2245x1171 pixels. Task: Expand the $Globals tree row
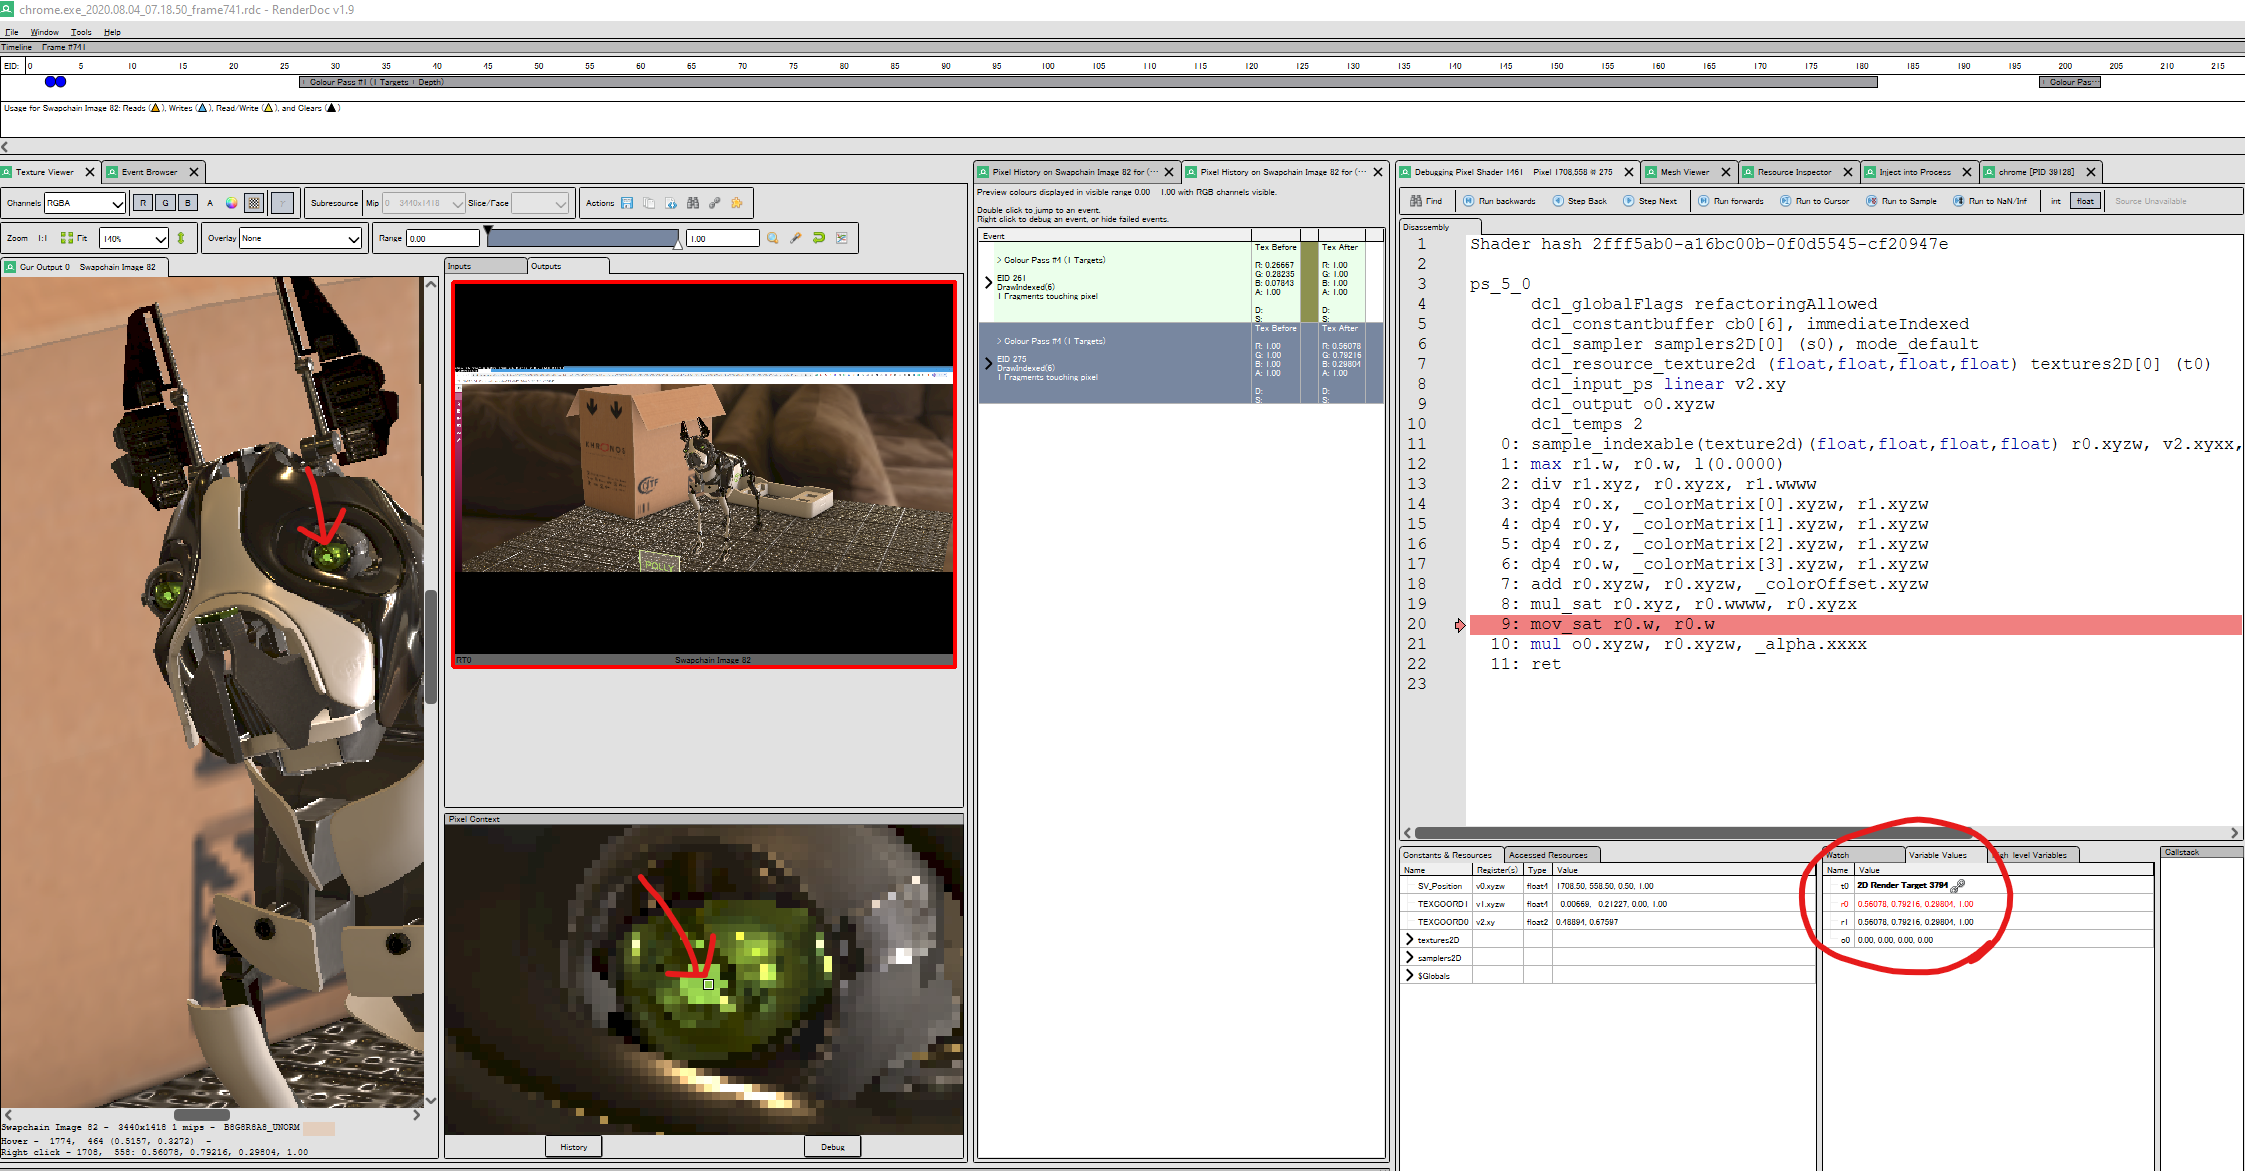click(1410, 976)
